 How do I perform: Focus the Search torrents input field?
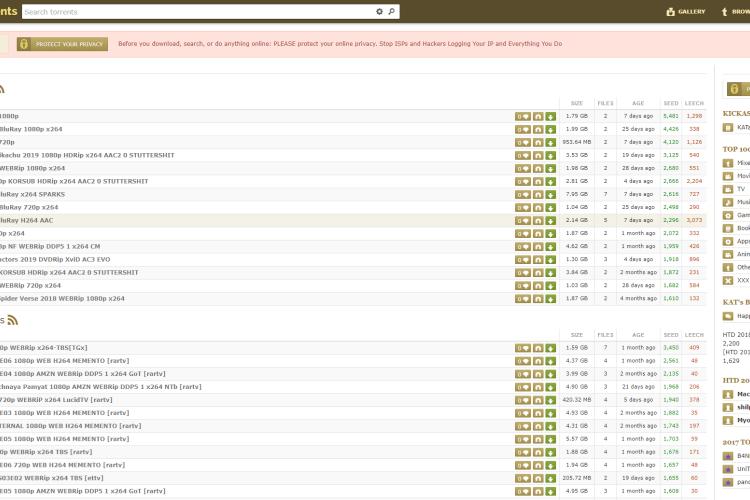(x=199, y=11)
